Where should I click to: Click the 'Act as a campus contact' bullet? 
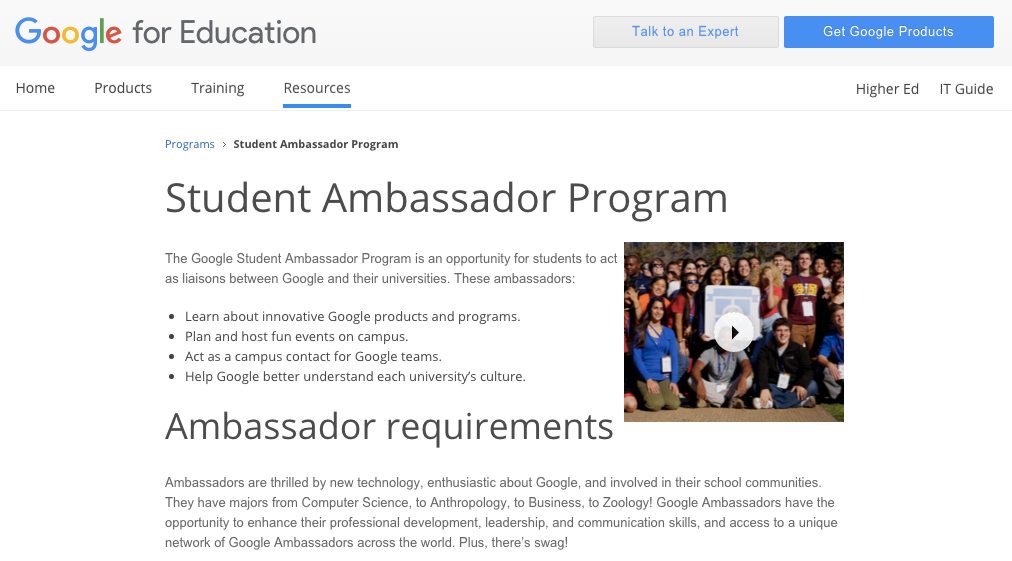tap(313, 356)
